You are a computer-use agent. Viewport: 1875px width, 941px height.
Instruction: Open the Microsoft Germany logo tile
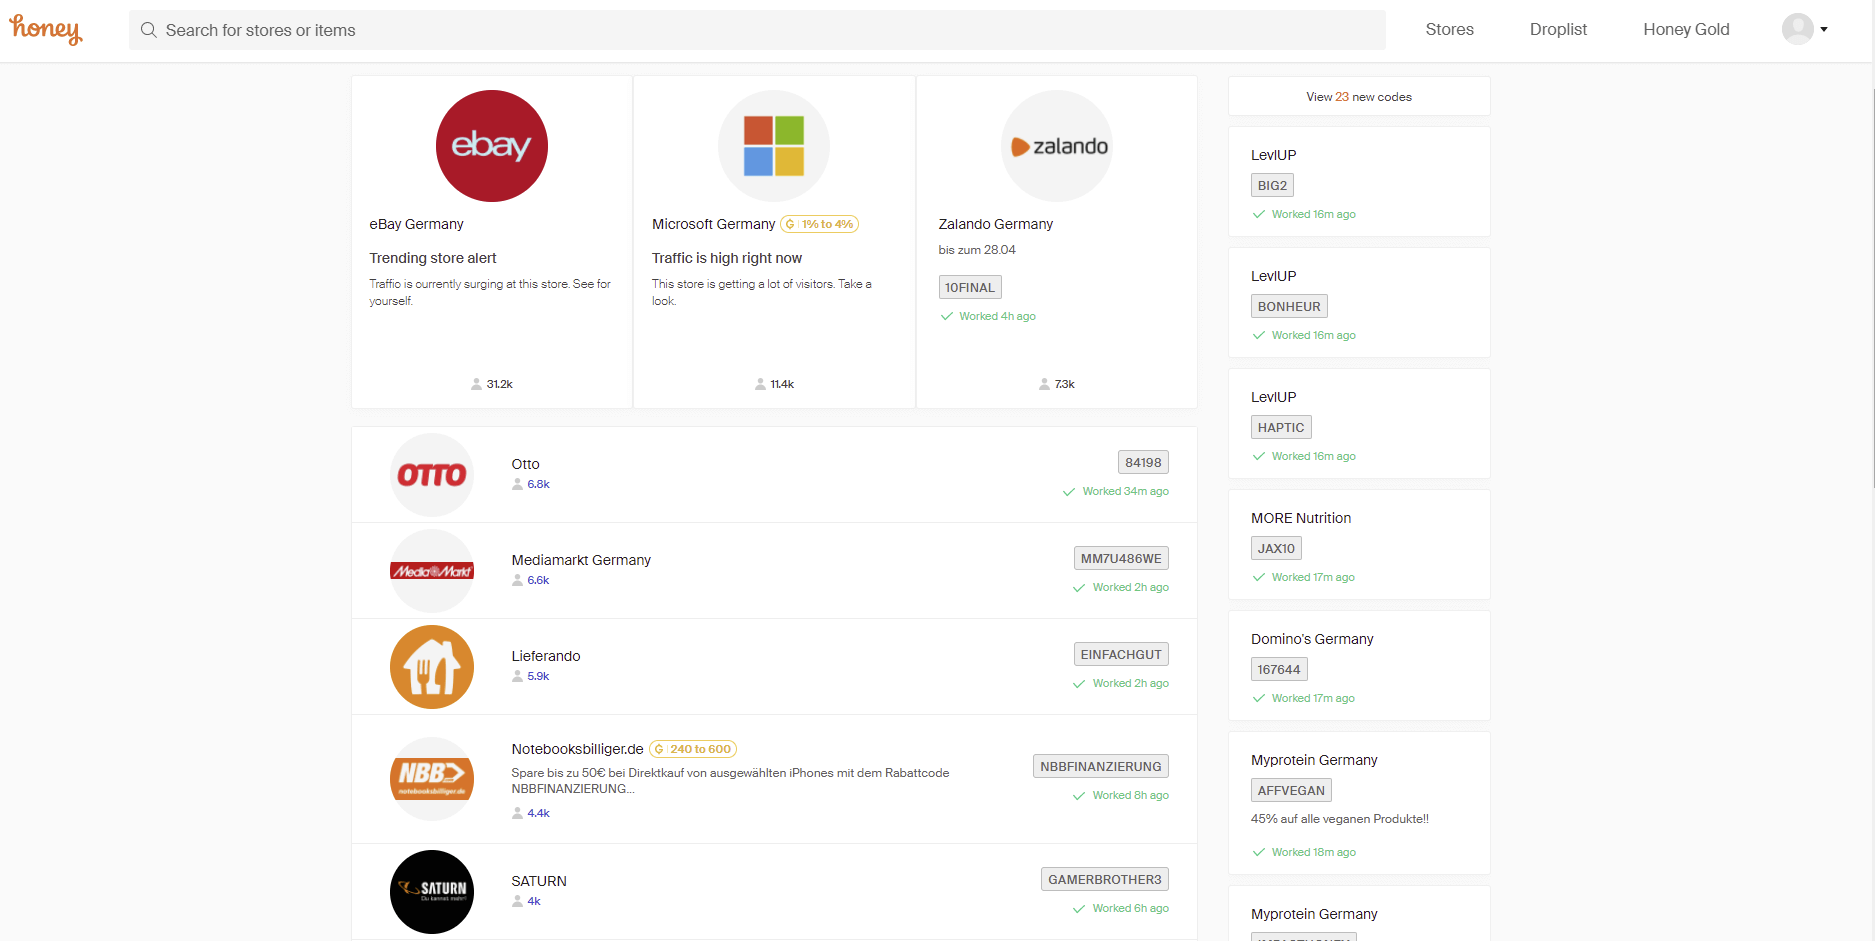(x=774, y=146)
